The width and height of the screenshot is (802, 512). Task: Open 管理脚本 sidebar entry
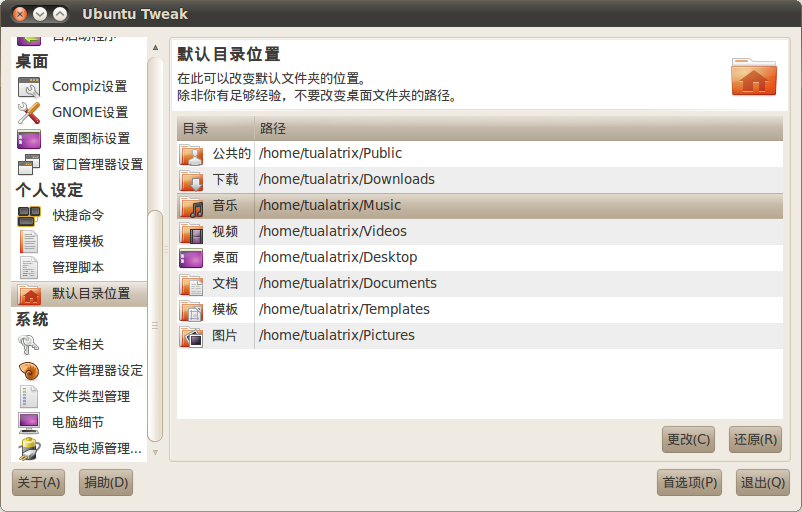tap(78, 268)
